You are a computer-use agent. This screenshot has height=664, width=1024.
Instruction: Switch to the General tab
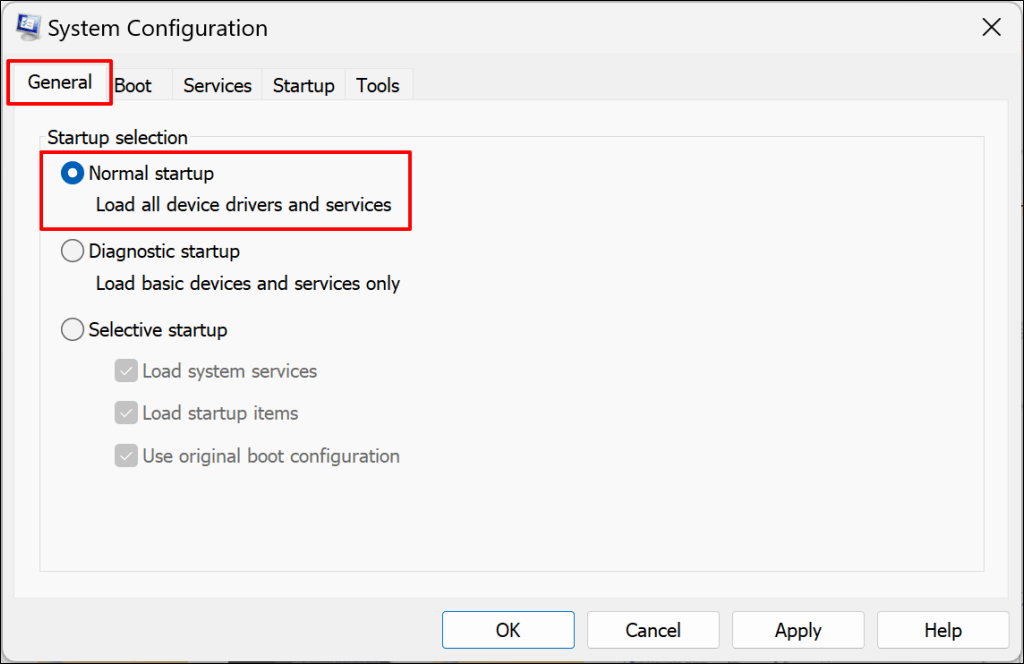tap(60, 83)
